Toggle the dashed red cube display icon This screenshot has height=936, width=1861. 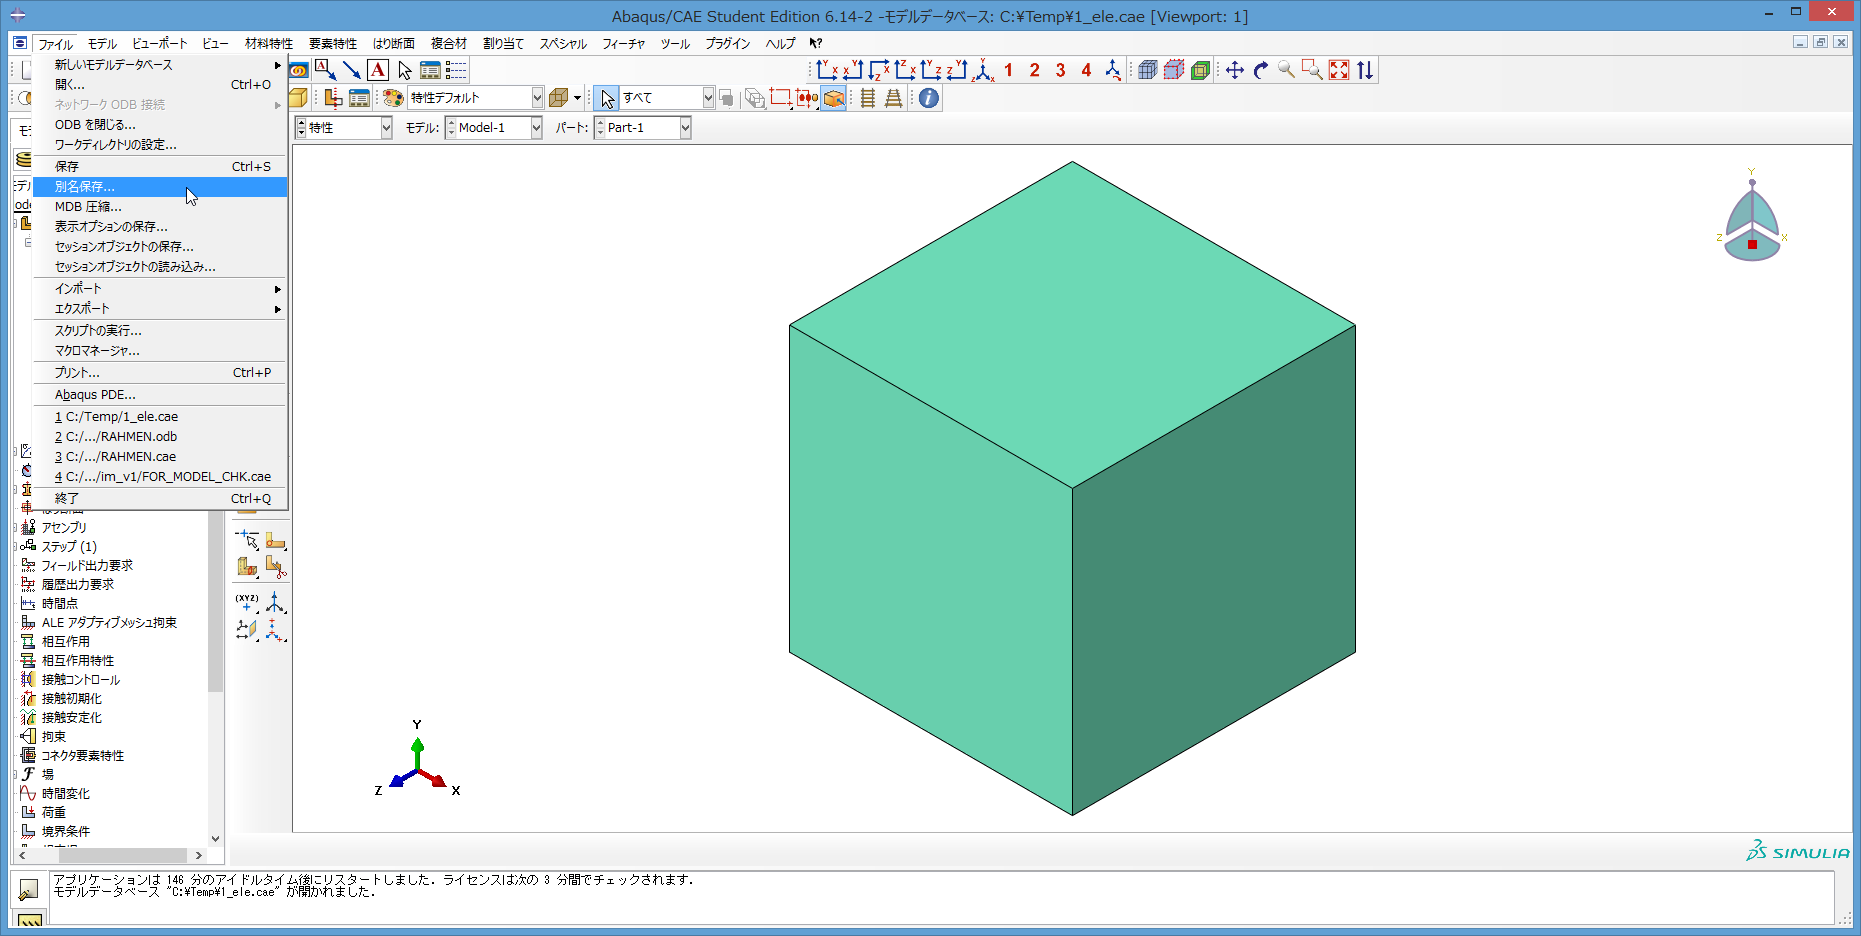pyautogui.click(x=1174, y=70)
